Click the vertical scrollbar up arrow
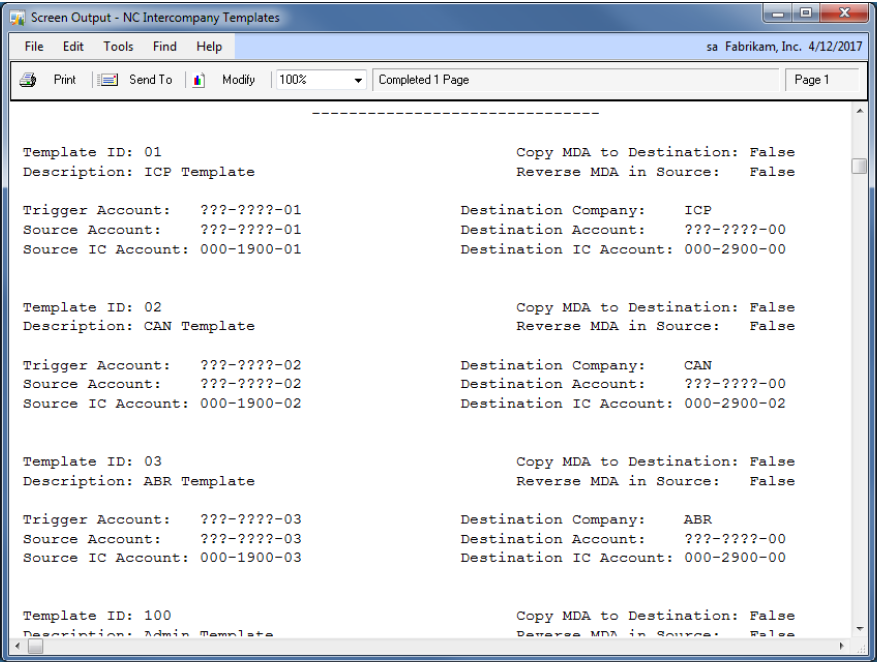This screenshot has width=877, height=662. point(859,110)
